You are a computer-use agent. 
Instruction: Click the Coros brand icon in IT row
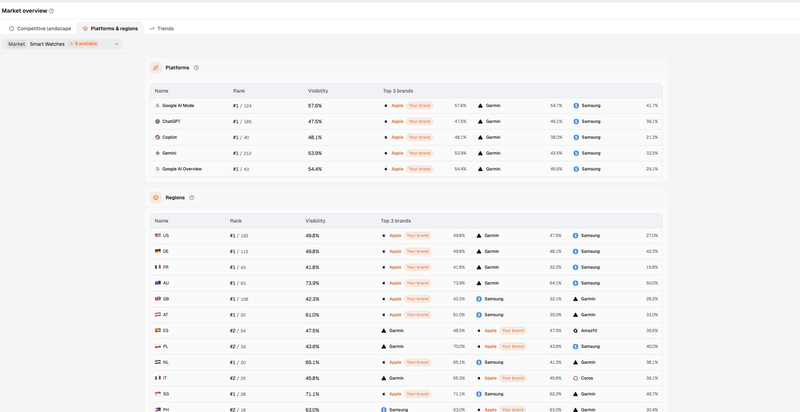click(x=576, y=378)
